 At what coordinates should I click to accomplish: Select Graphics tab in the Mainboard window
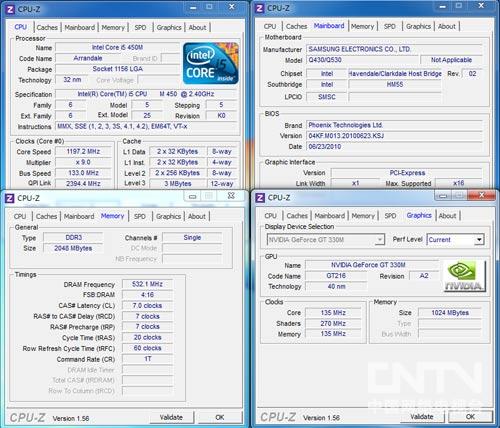point(418,26)
